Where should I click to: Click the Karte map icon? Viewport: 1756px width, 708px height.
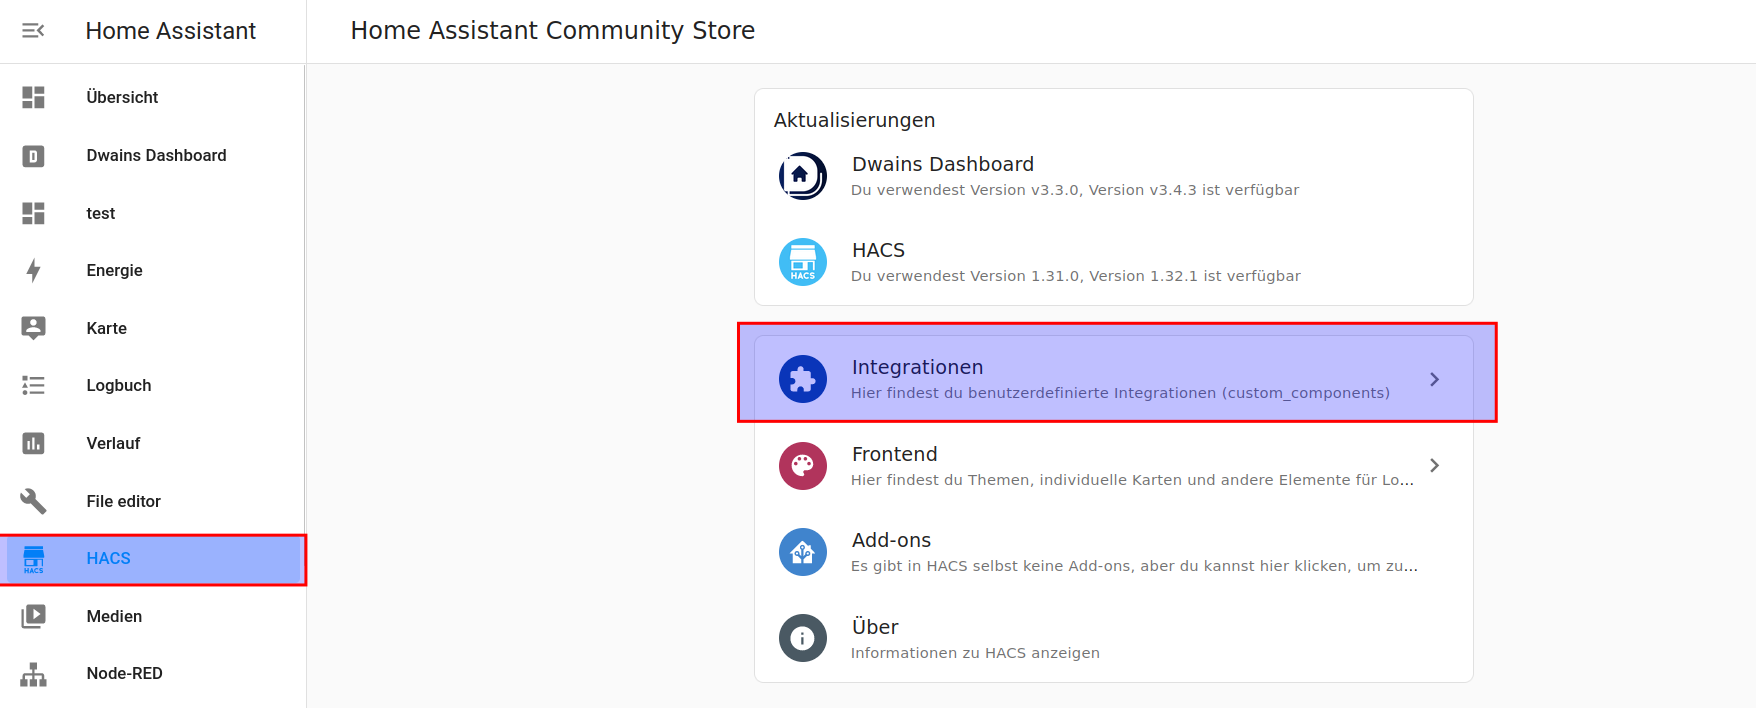33,328
